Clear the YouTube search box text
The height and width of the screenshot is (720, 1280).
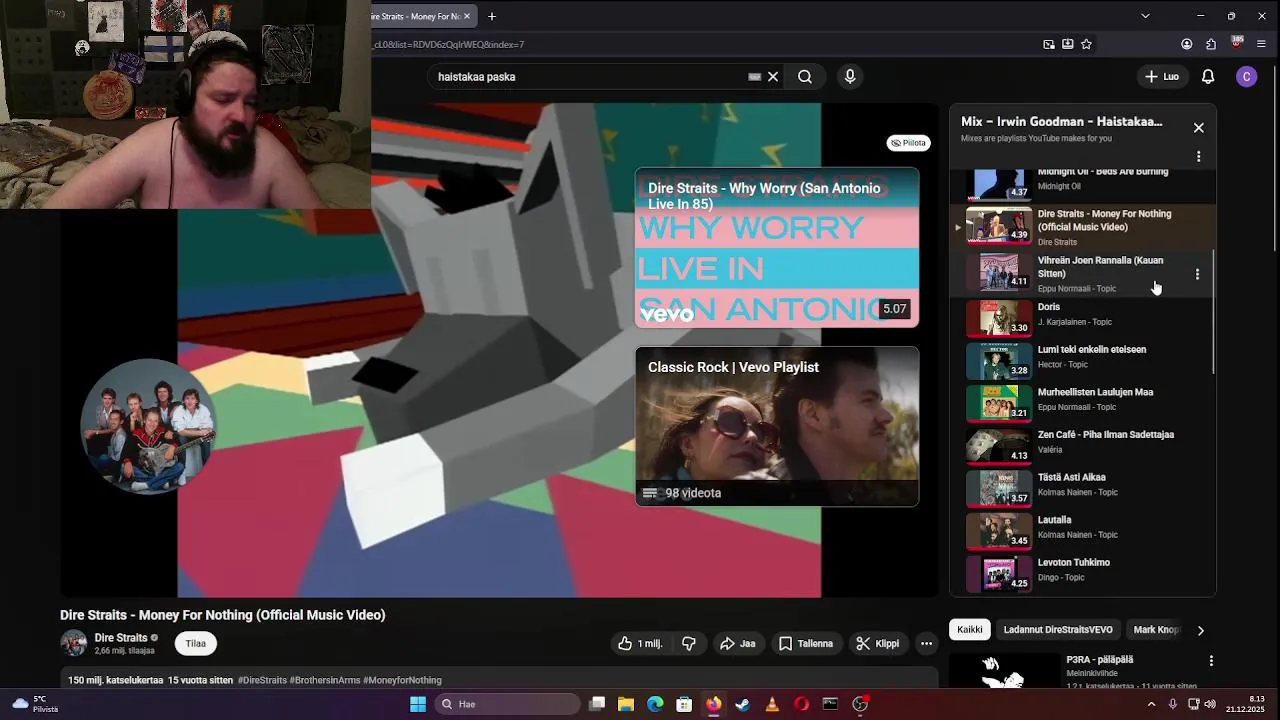click(773, 77)
